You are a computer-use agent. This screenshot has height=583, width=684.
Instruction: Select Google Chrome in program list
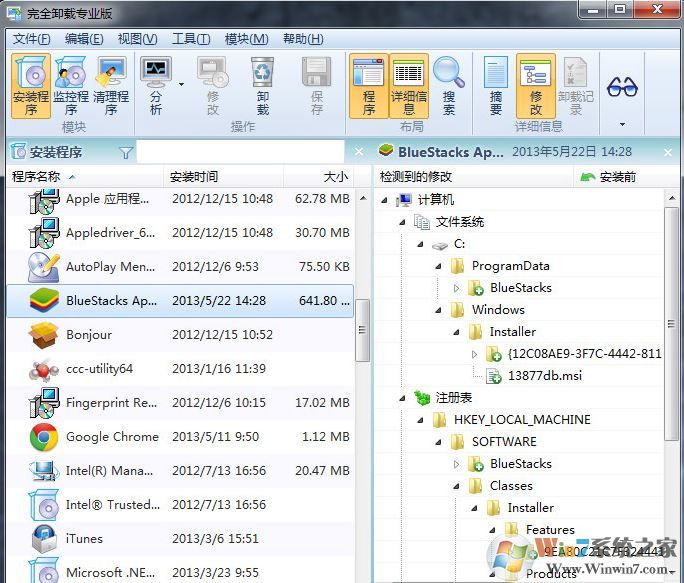coord(112,437)
